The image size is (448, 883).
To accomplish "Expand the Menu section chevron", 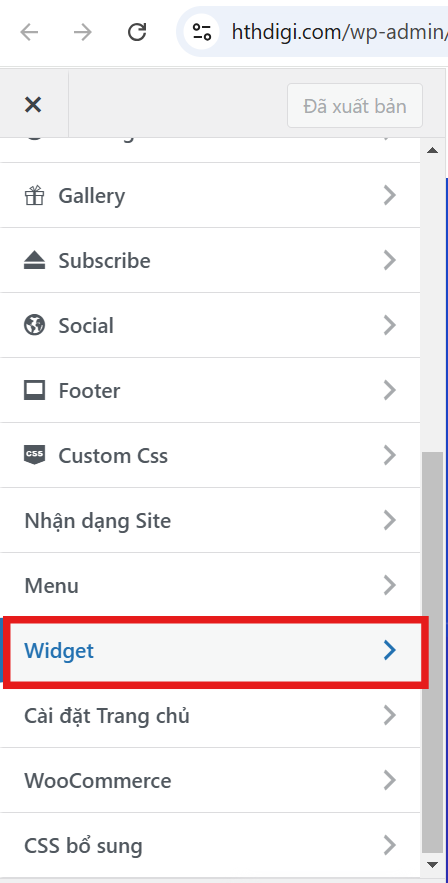I will pyautogui.click(x=389, y=586).
